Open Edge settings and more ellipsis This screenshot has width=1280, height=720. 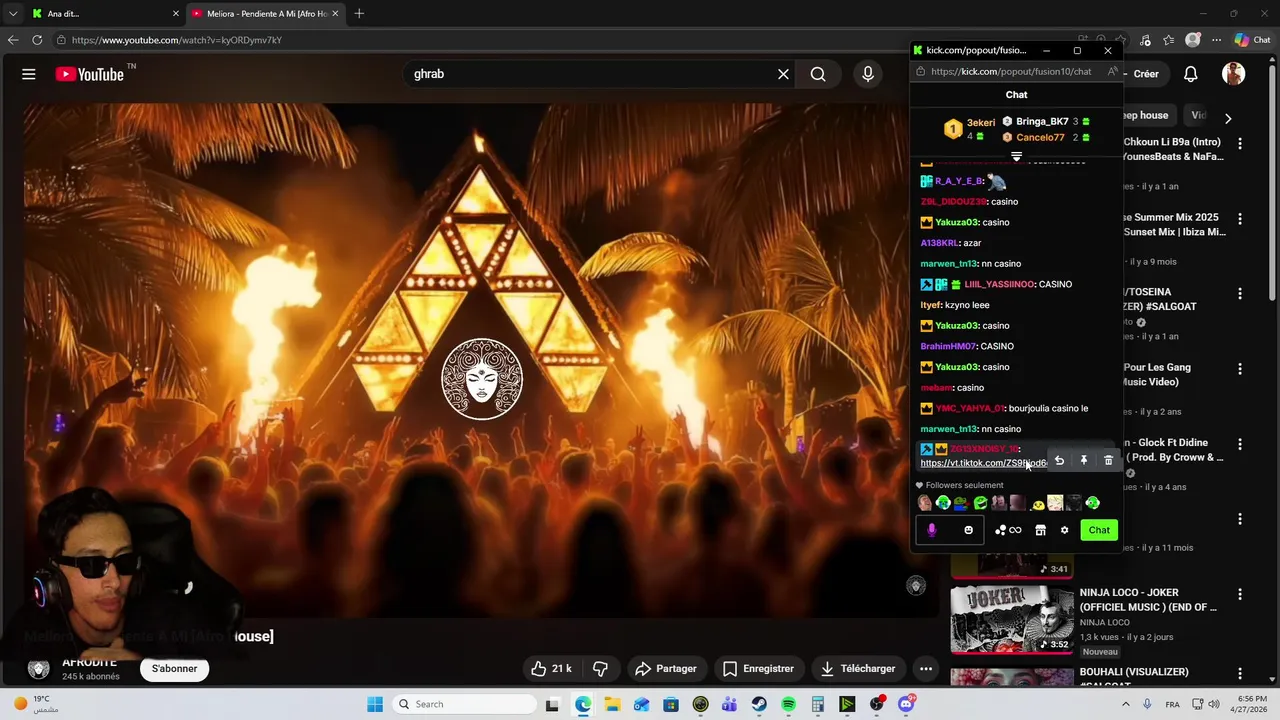coord(1217,40)
